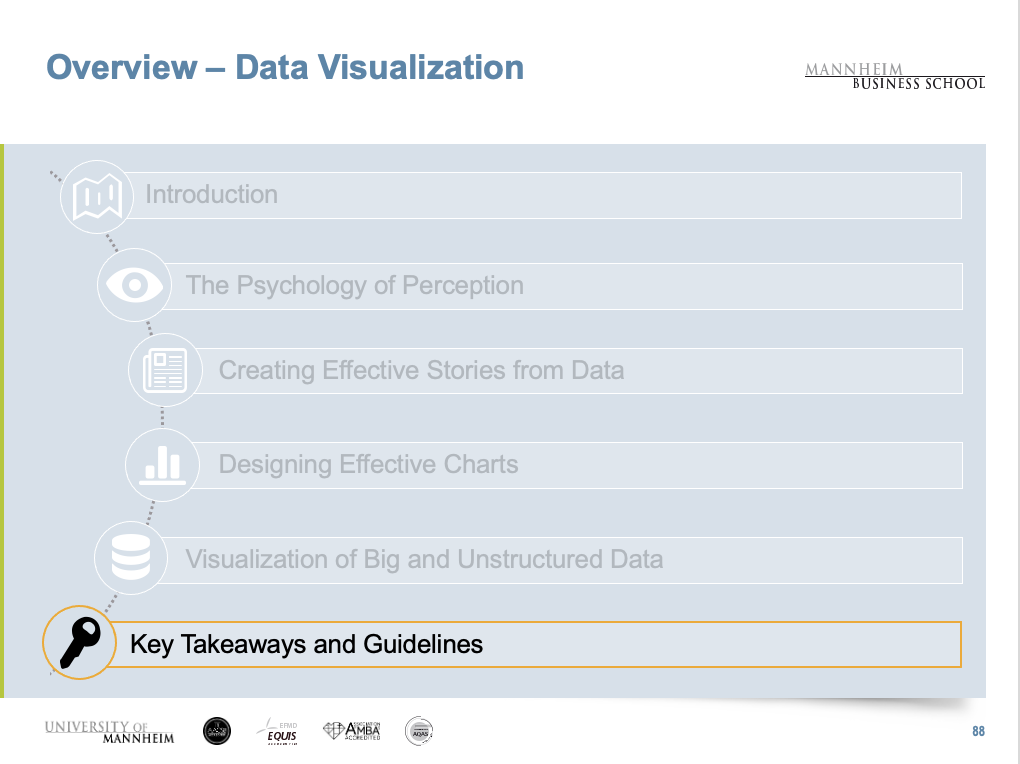Click the eye icon for Psychology of Perception
The width and height of the screenshot is (1020, 764).
[x=134, y=285]
